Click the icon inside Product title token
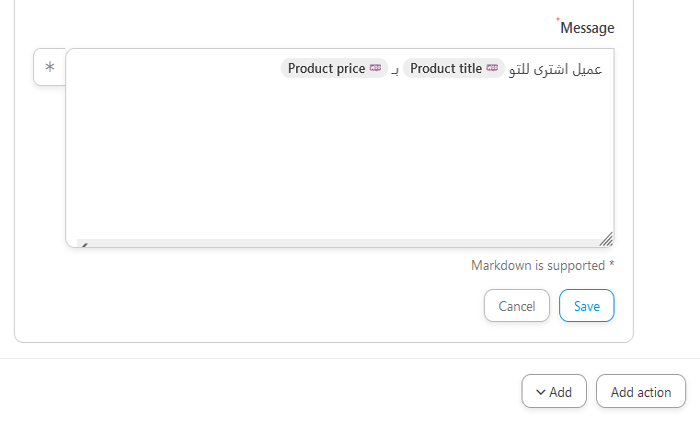This screenshot has height=423, width=700. click(x=492, y=69)
